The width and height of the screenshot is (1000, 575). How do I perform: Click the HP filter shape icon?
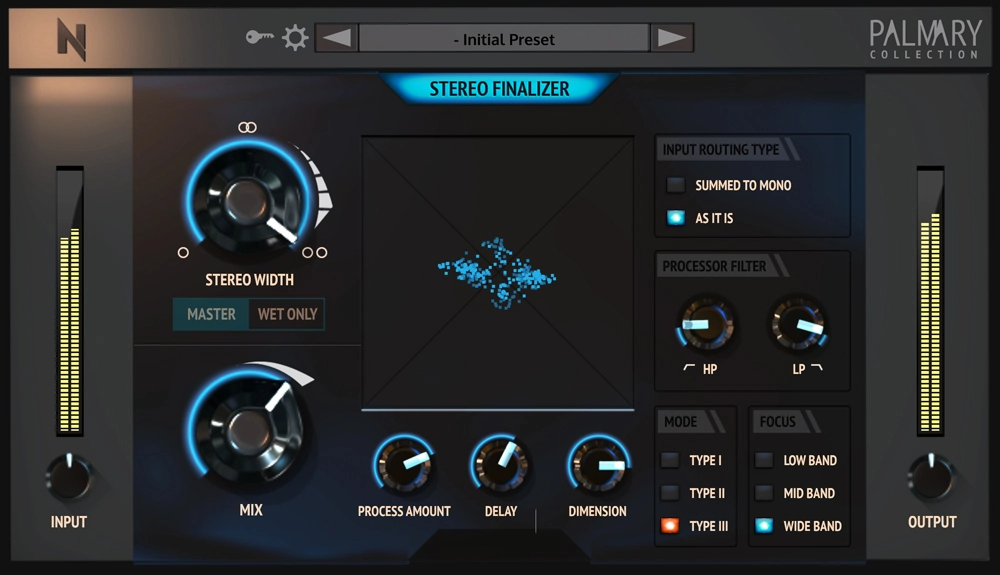(689, 369)
